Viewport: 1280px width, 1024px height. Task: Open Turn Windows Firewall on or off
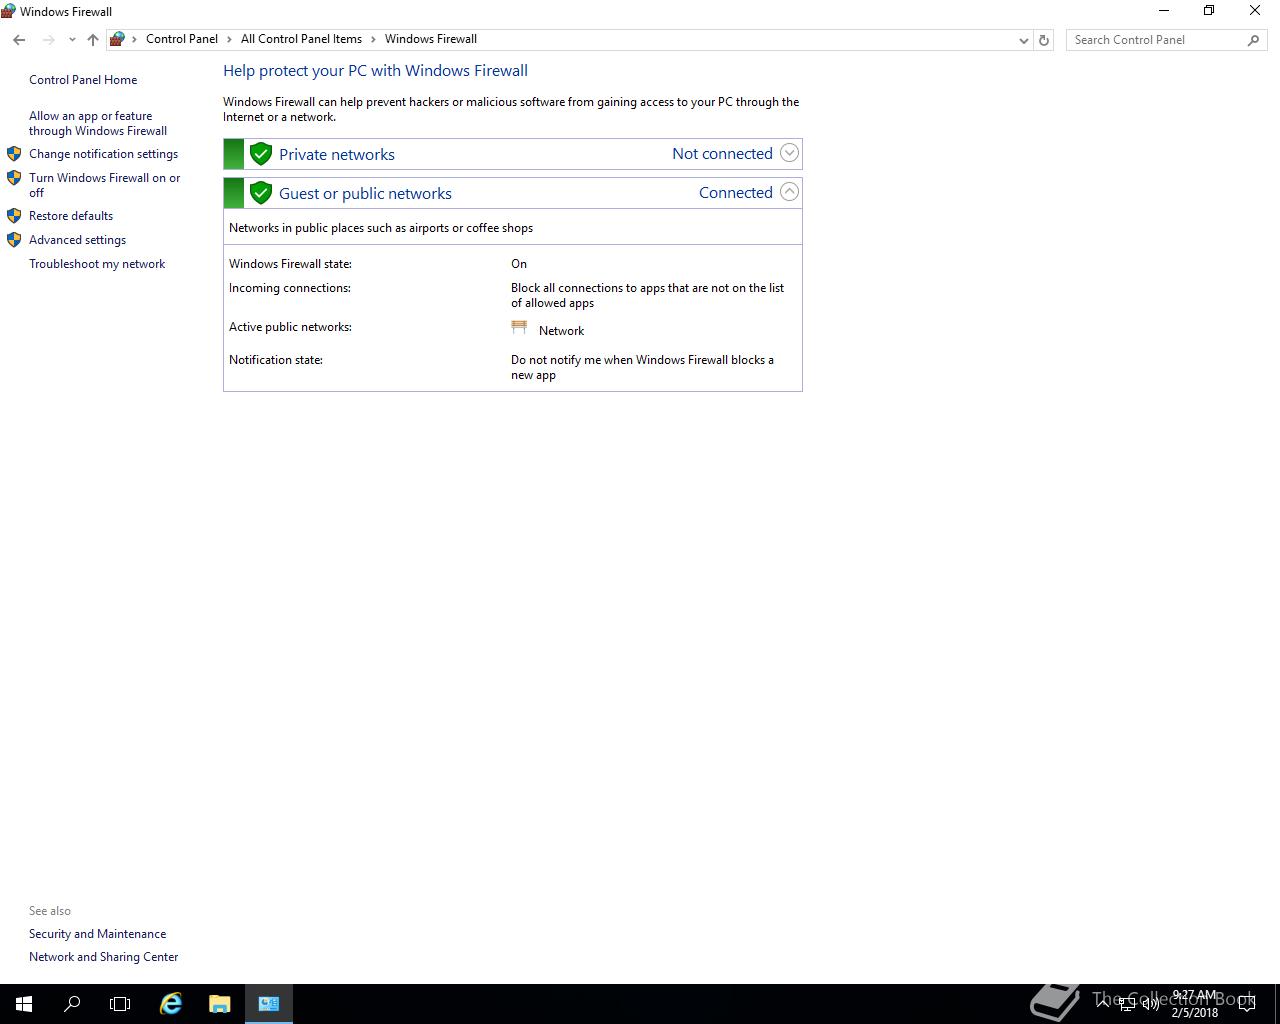point(105,185)
